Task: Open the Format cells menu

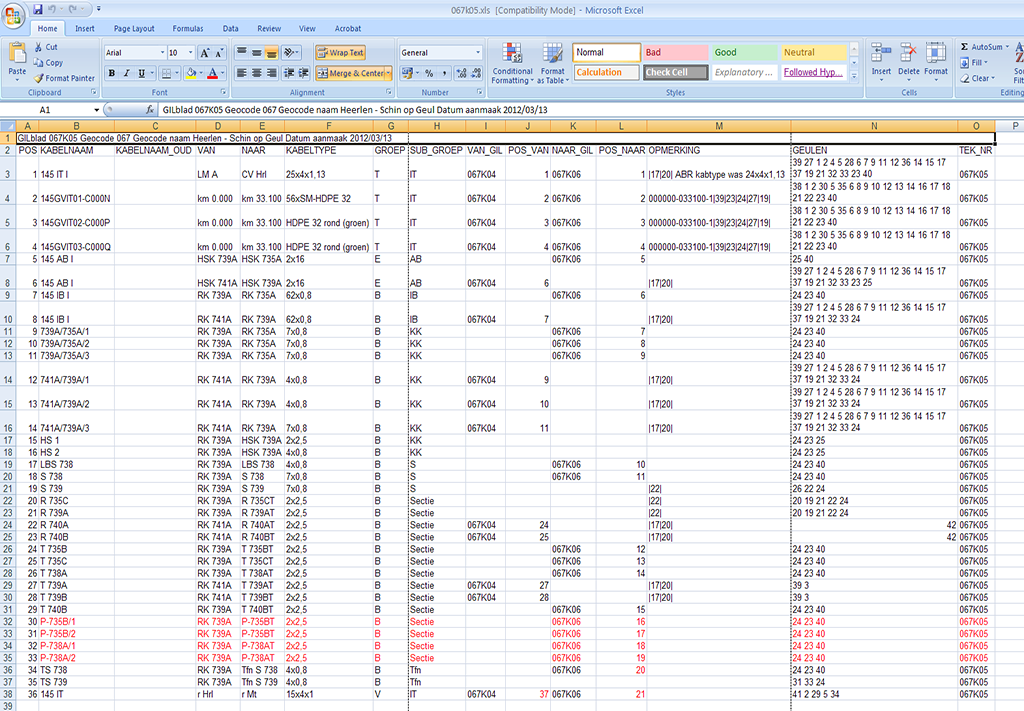Action: click(x=936, y=63)
